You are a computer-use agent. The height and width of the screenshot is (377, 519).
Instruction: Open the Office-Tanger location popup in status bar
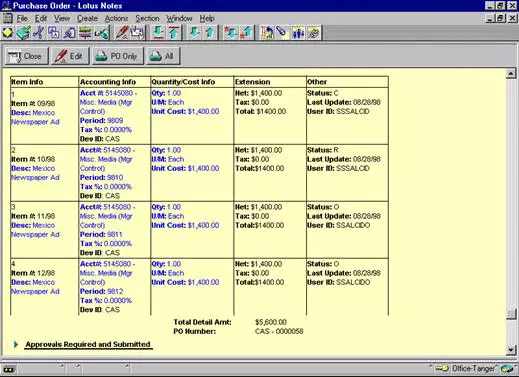coord(473,369)
